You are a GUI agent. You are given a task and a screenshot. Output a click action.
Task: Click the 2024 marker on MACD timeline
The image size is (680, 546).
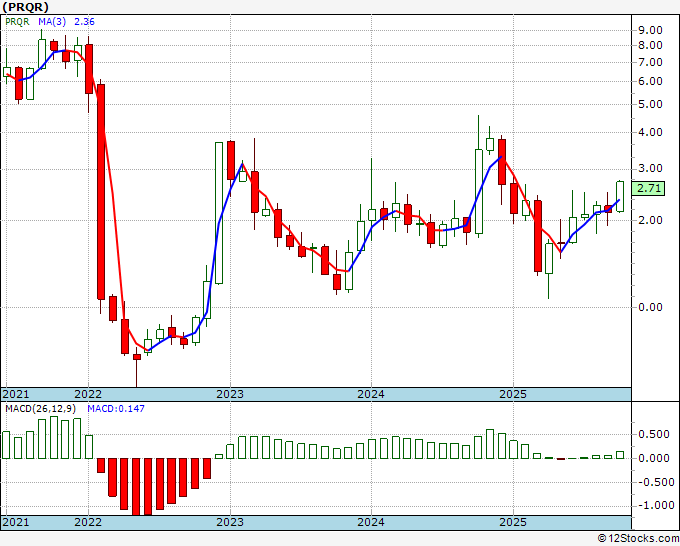click(x=371, y=522)
